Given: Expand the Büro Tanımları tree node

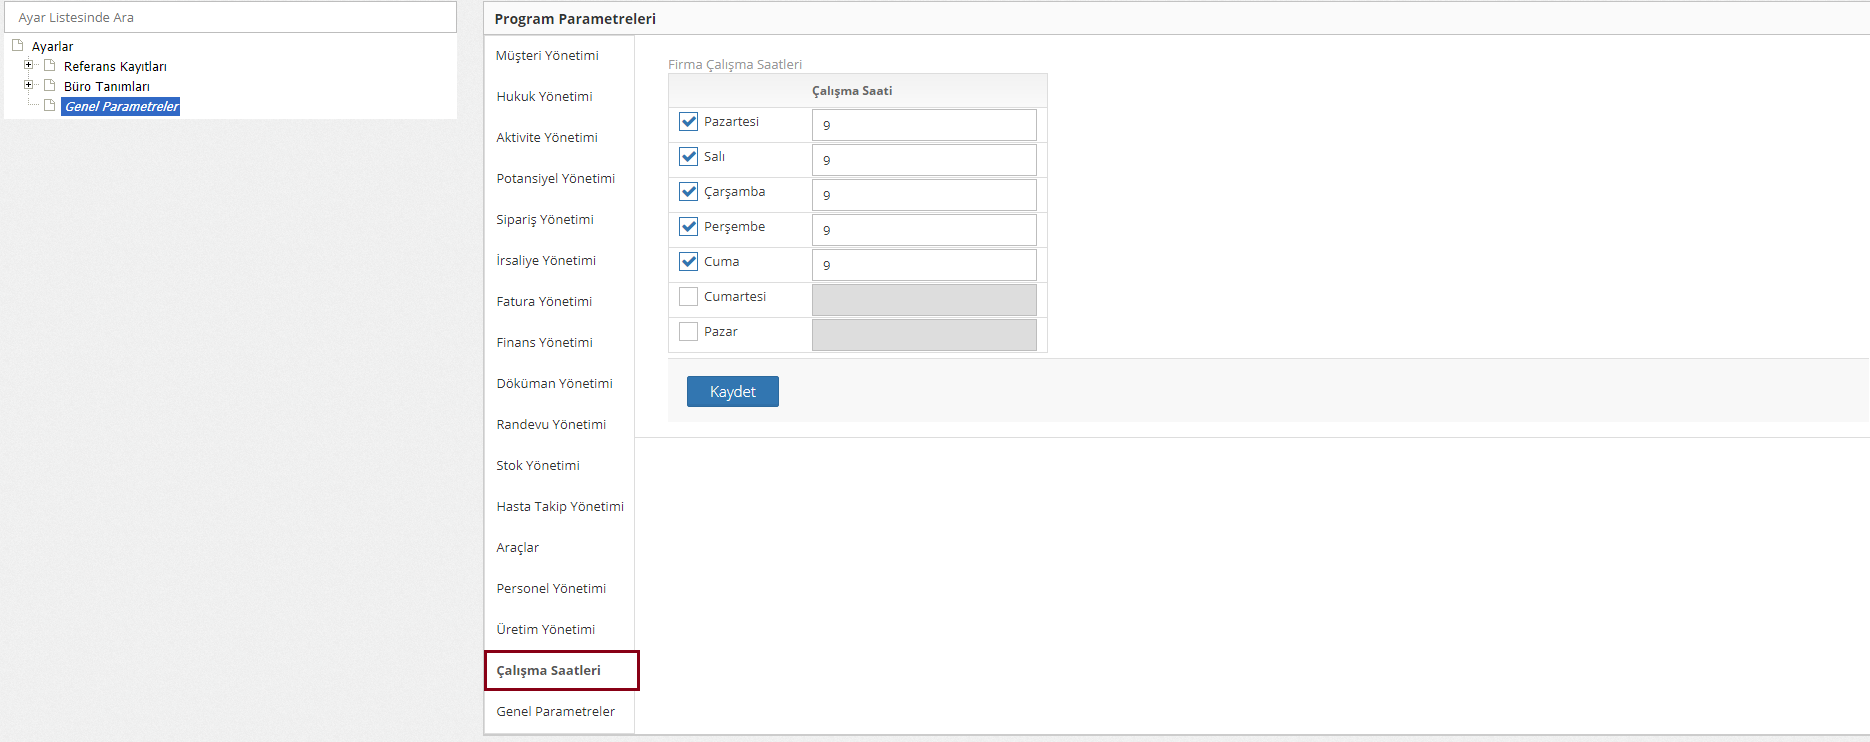Looking at the screenshot, I should click(29, 85).
